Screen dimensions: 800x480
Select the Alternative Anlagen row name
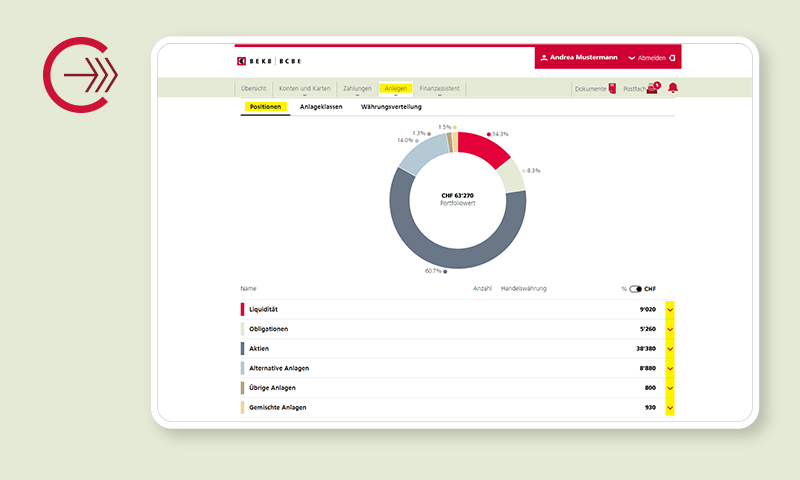[x=279, y=368]
